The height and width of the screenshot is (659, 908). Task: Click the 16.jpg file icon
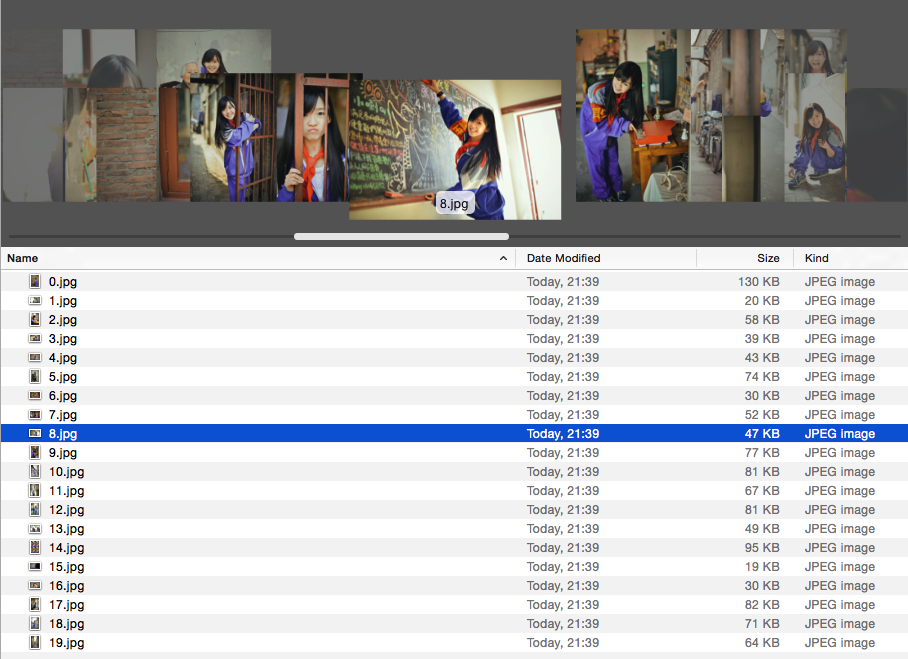[x=35, y=585]
